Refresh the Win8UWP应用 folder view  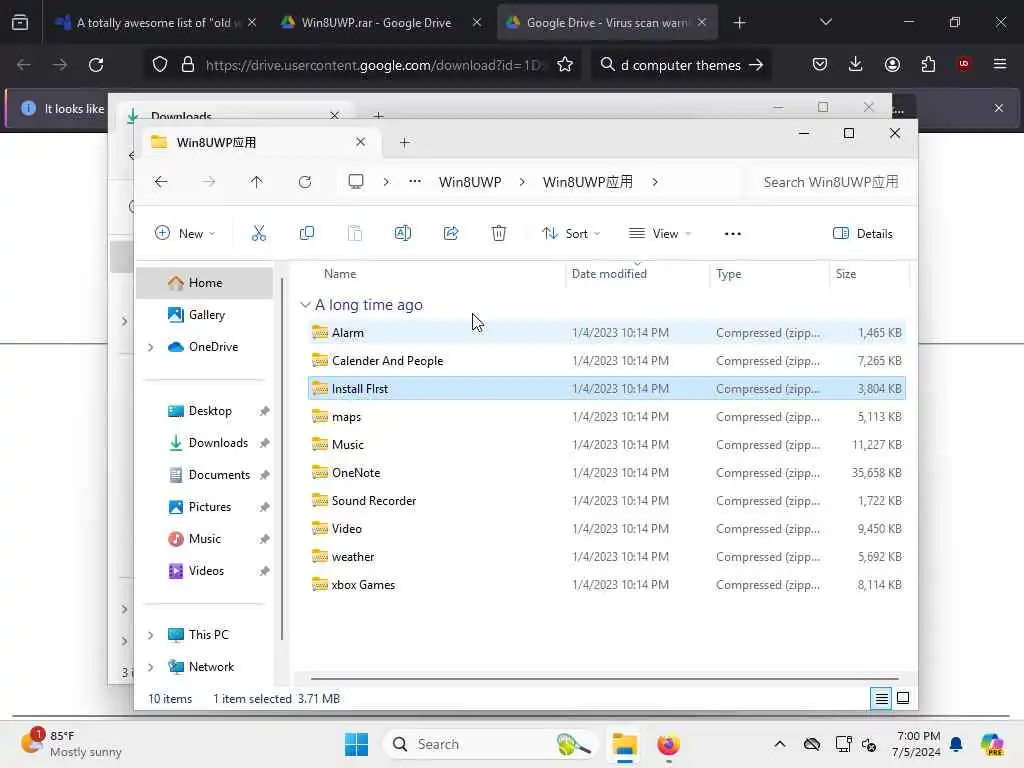305,182
